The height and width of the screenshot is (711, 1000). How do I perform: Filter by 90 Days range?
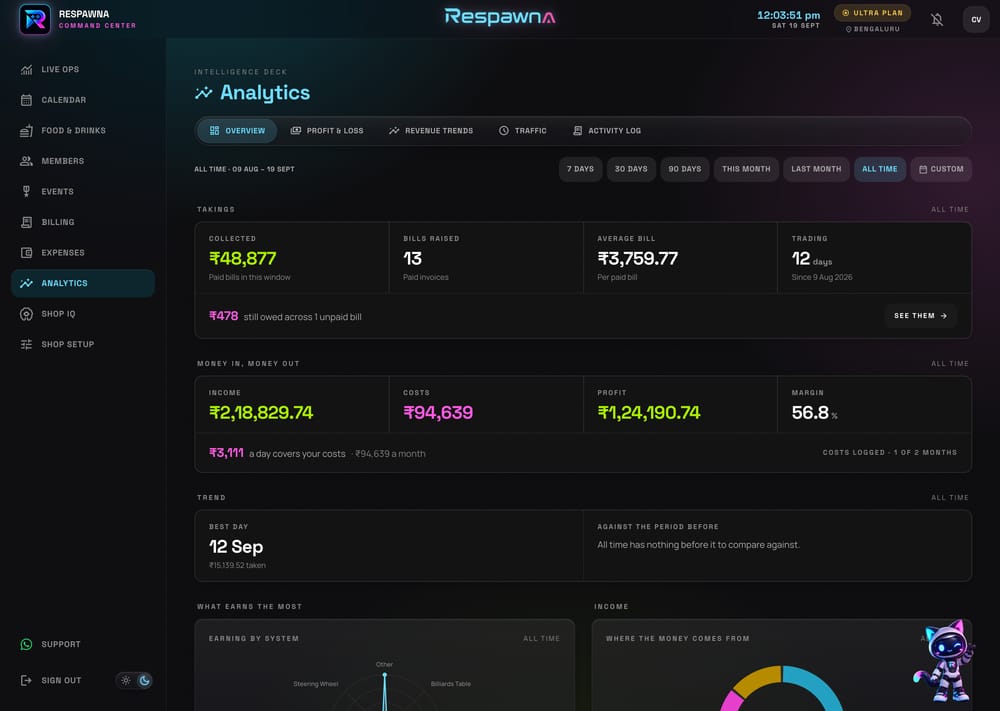click(x=685, y=170)
